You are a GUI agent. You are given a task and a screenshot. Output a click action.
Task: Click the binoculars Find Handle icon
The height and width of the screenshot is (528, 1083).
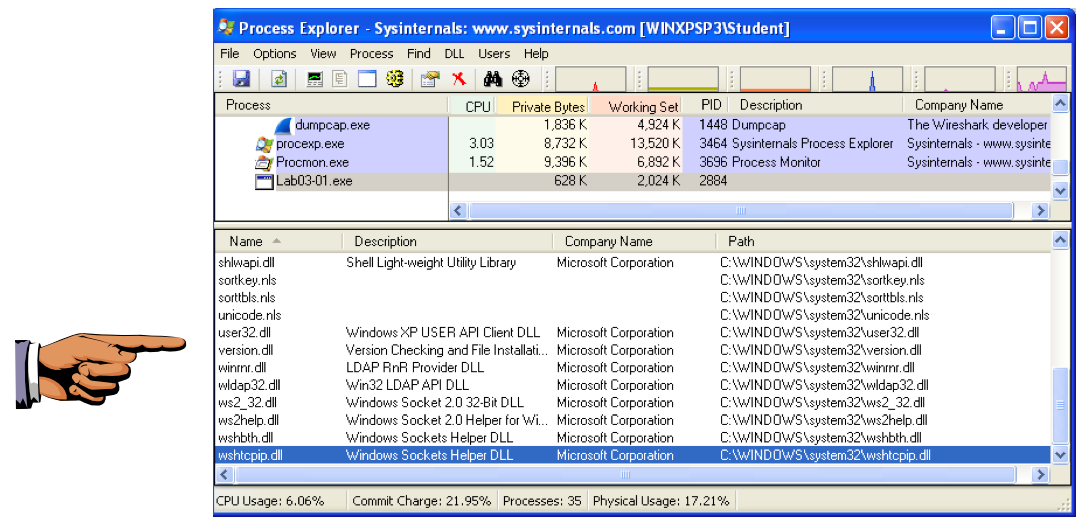click(x=492, y=79)
